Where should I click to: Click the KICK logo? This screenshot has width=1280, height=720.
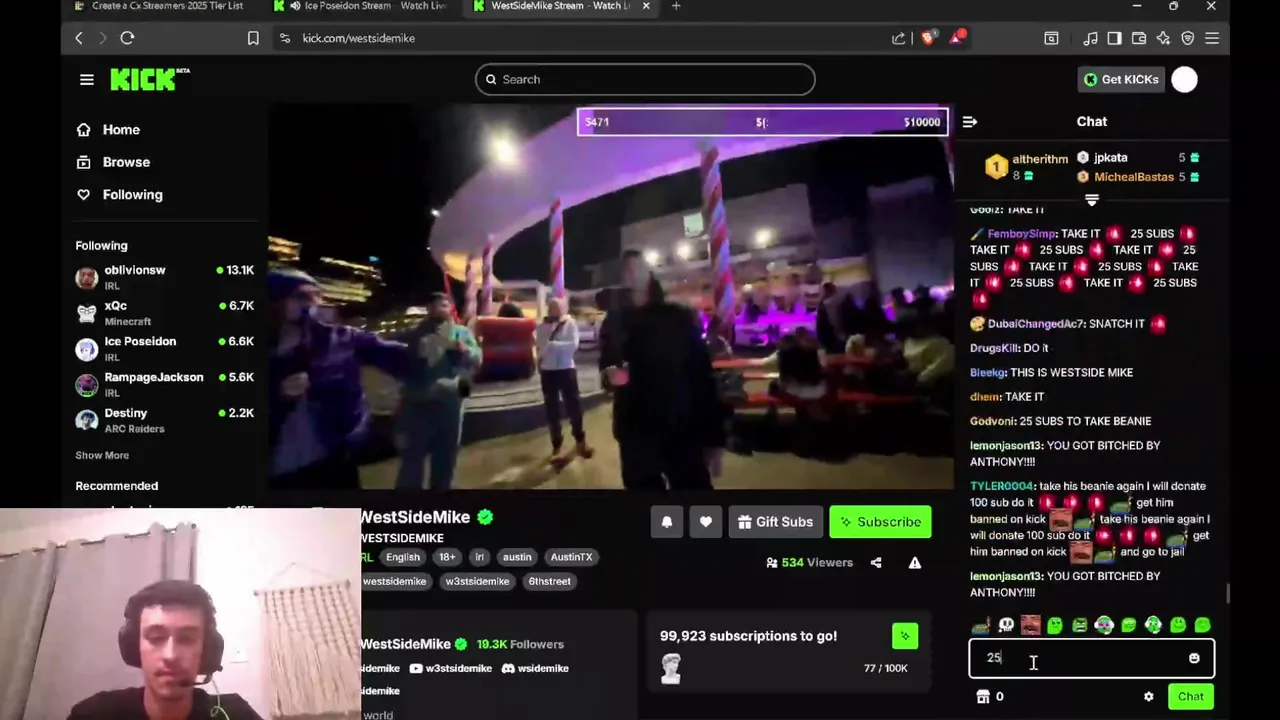pos(150,79)
